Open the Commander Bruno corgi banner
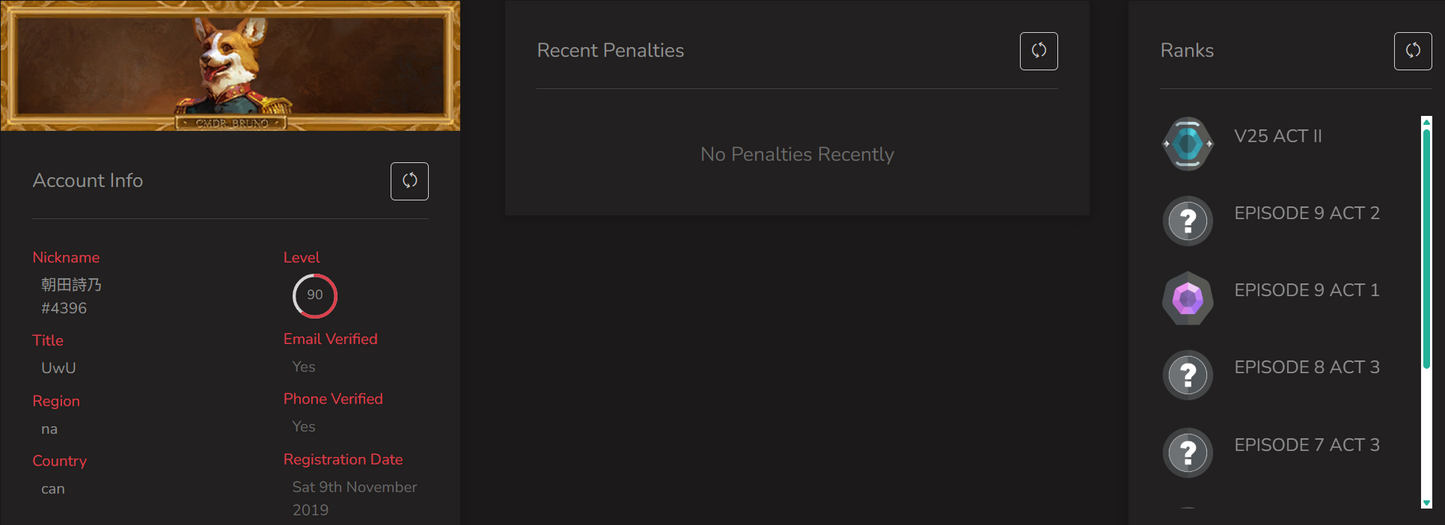 (x=230, y=66)
